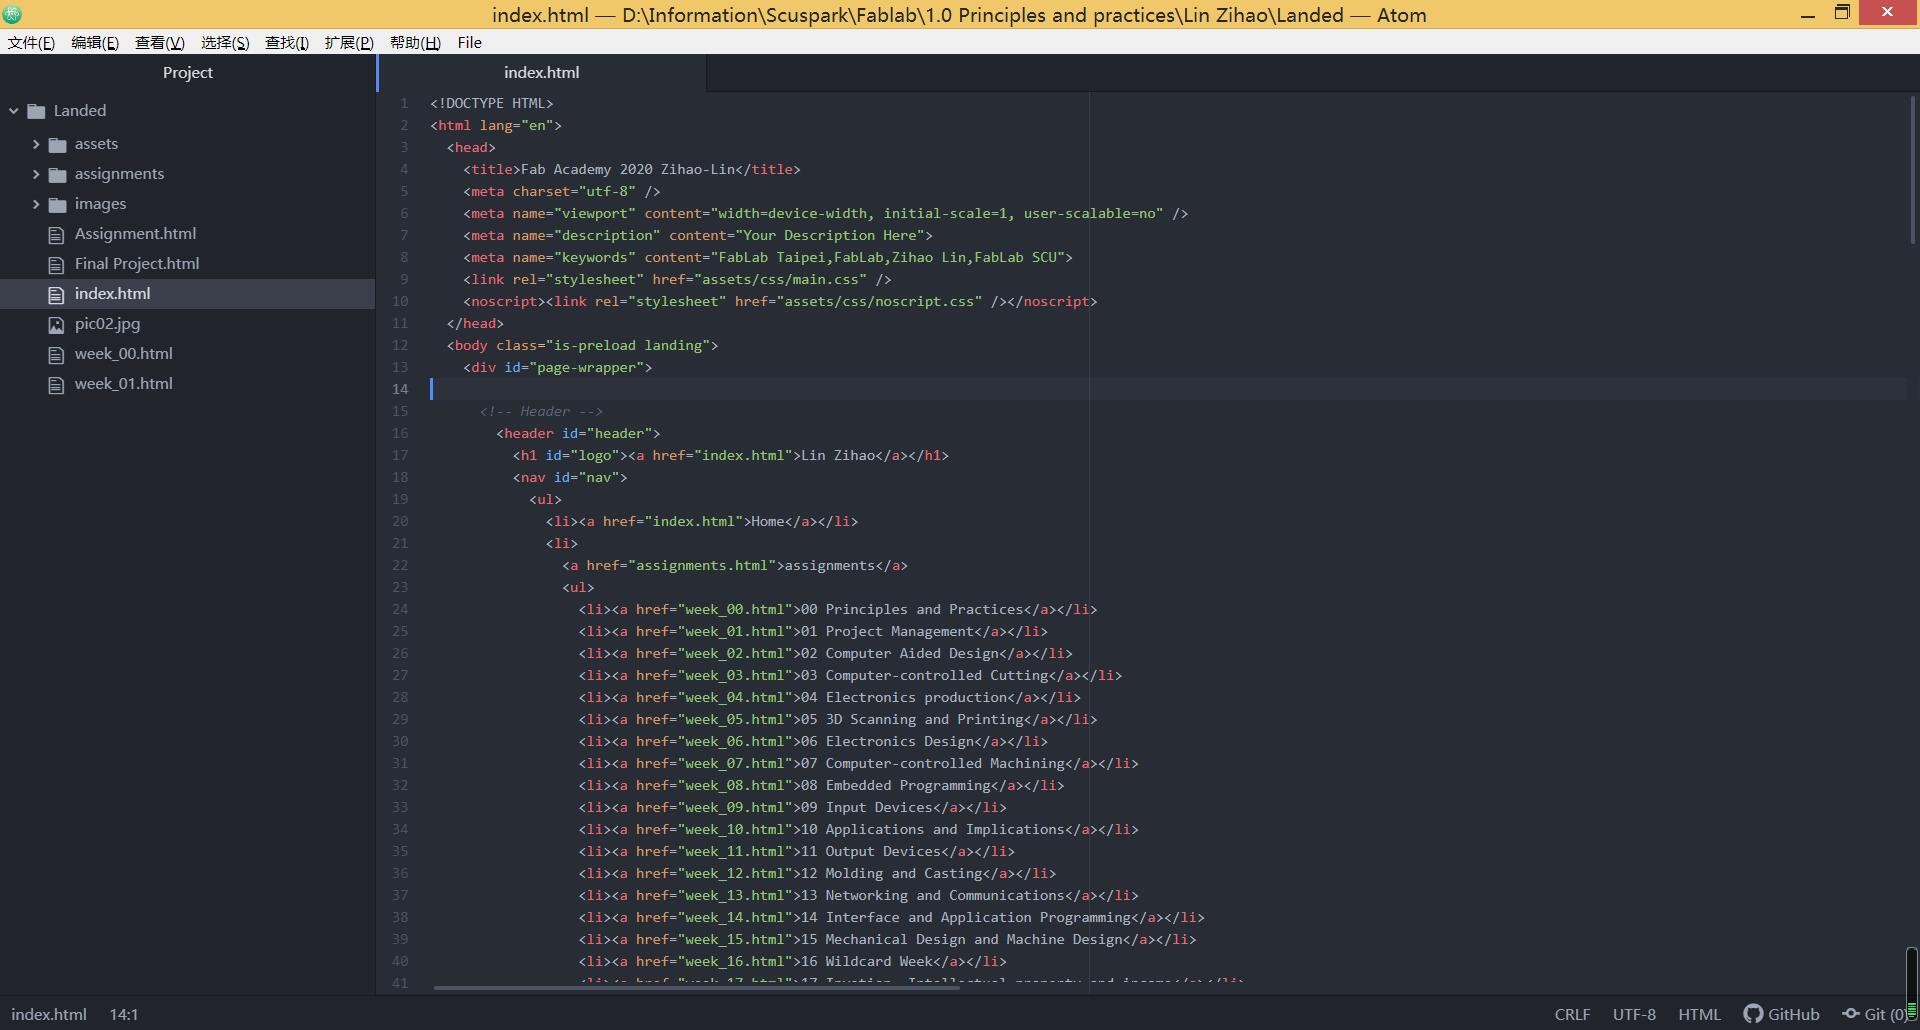Select Assignment.html in the tree
The height and width of the screenshot is (1030, 1920).
pos(135,234)
